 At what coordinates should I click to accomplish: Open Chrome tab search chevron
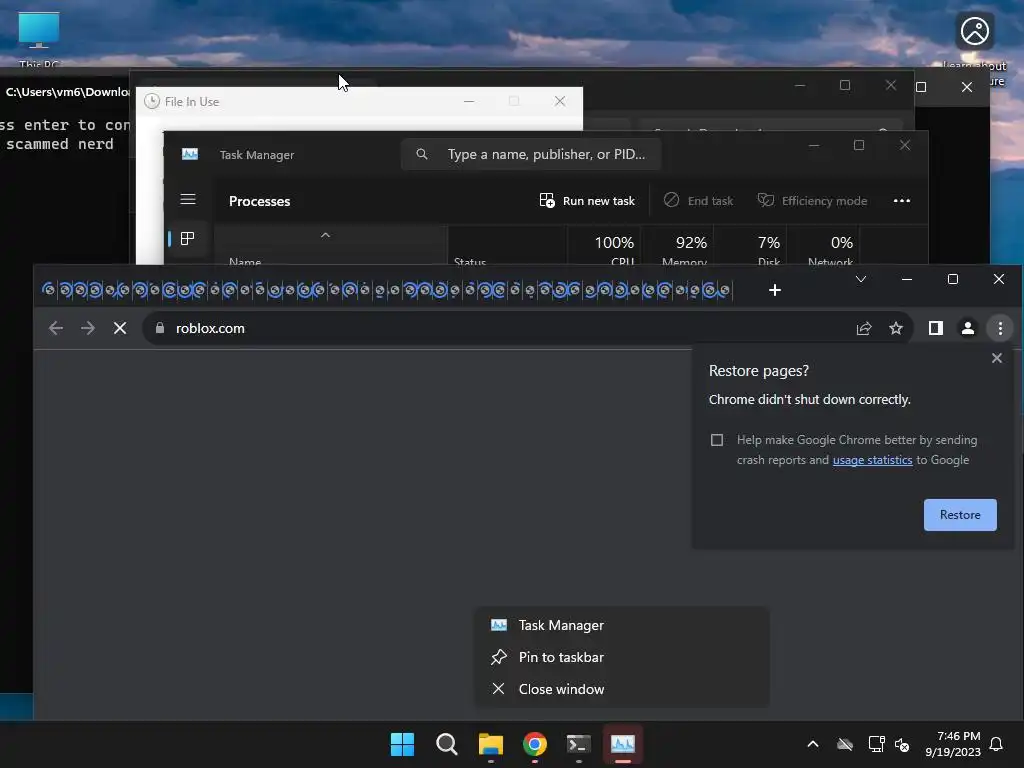click(861, 280)
